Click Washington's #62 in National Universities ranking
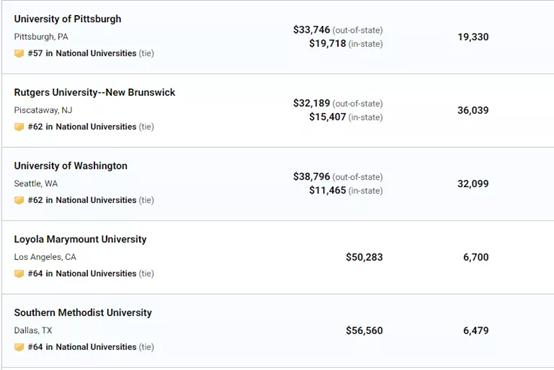 coord(82,200)
